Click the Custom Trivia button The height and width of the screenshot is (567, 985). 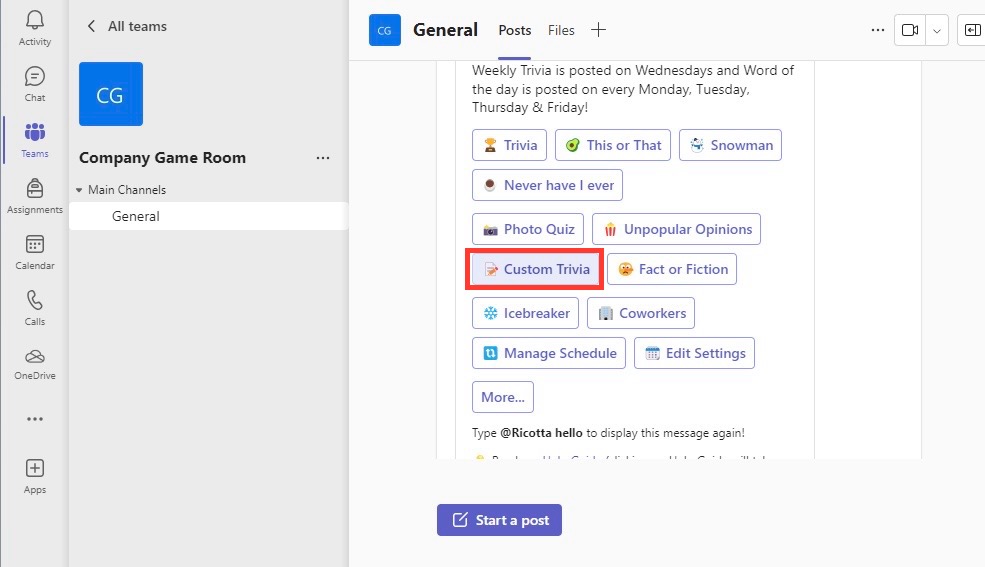535,269
